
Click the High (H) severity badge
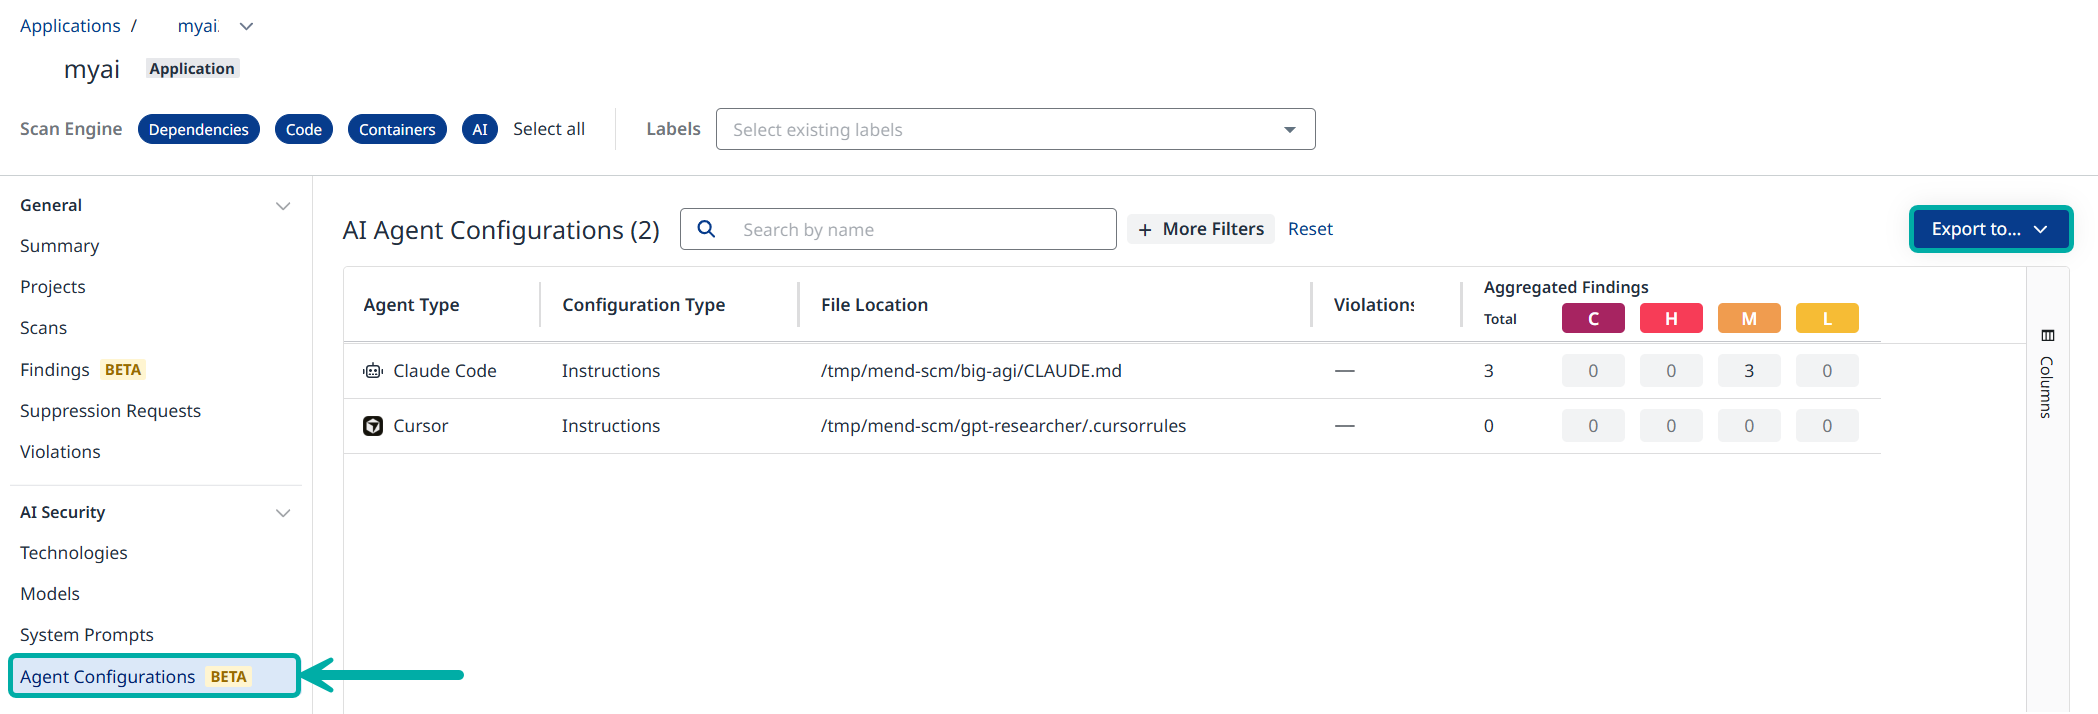tap(1671, 318)
